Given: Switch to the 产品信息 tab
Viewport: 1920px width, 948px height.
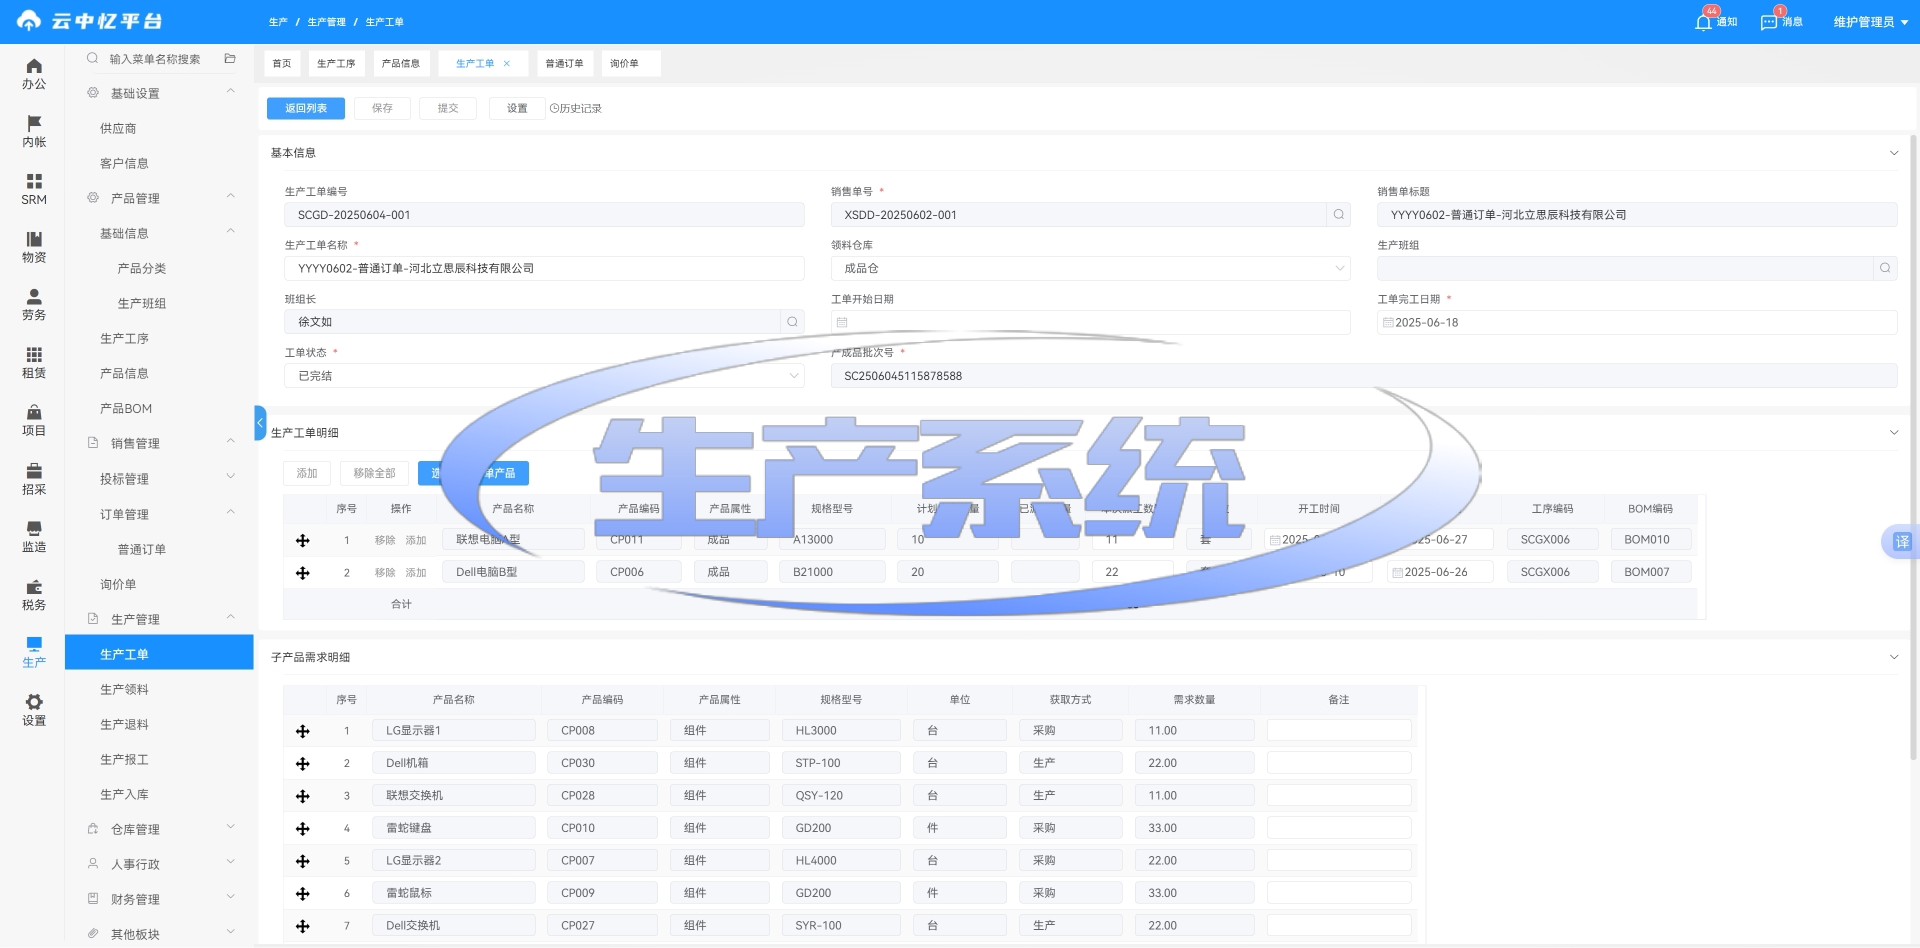Looking at the screenshot, I should (401, 64).
